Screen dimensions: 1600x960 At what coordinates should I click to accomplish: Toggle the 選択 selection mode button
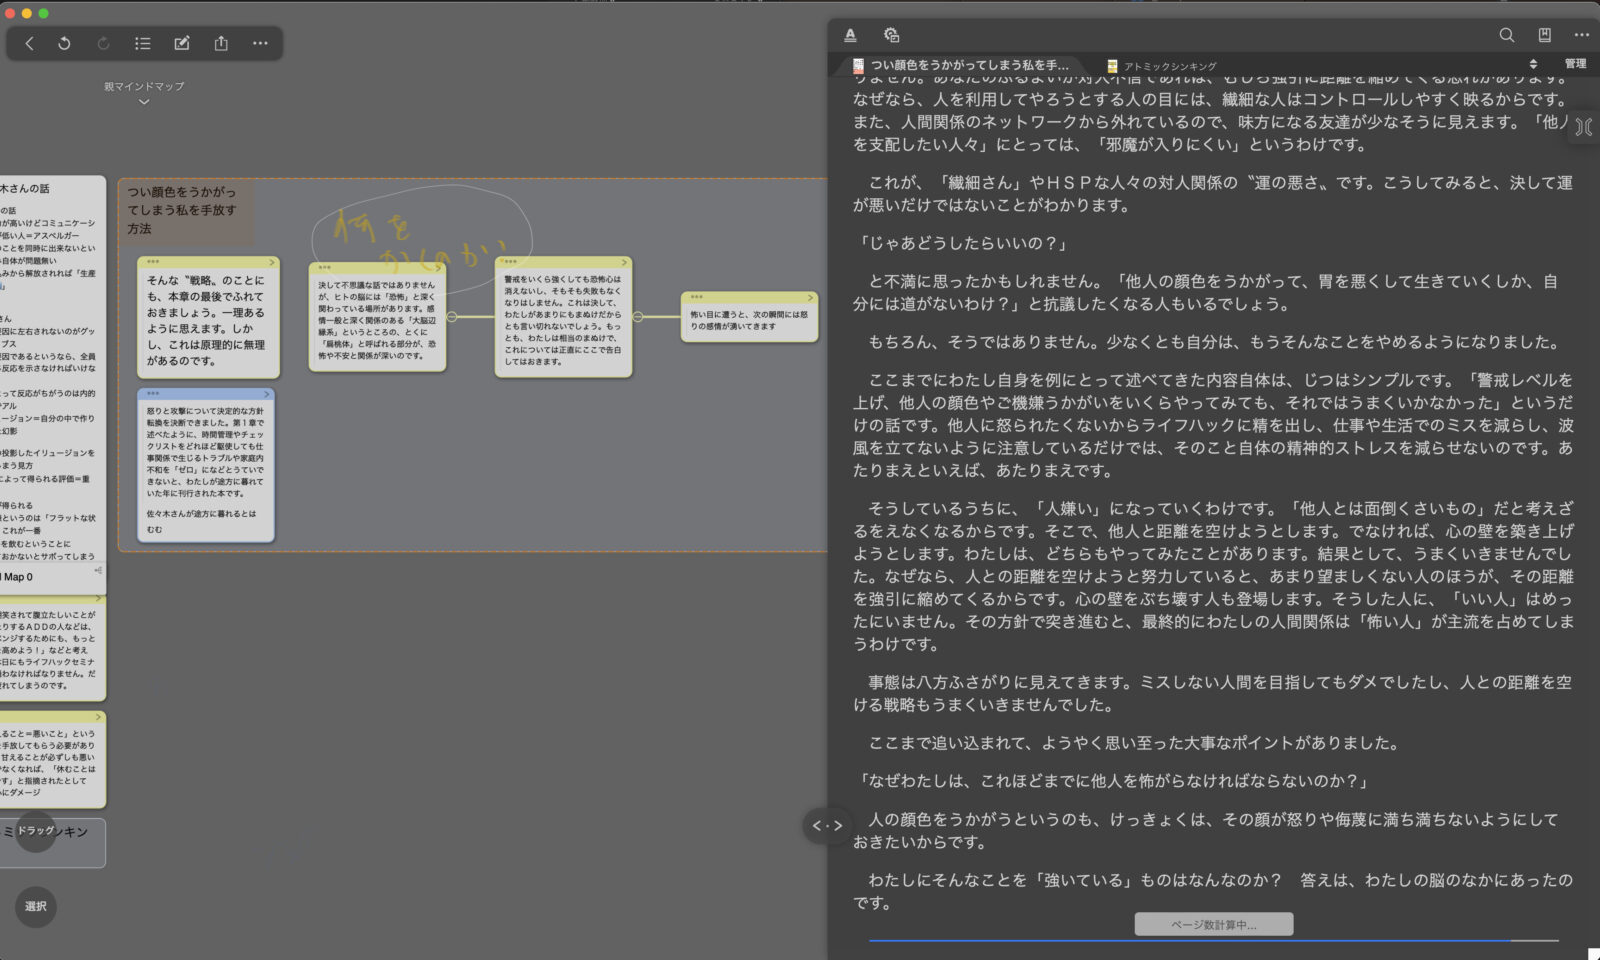click(36, 906)
